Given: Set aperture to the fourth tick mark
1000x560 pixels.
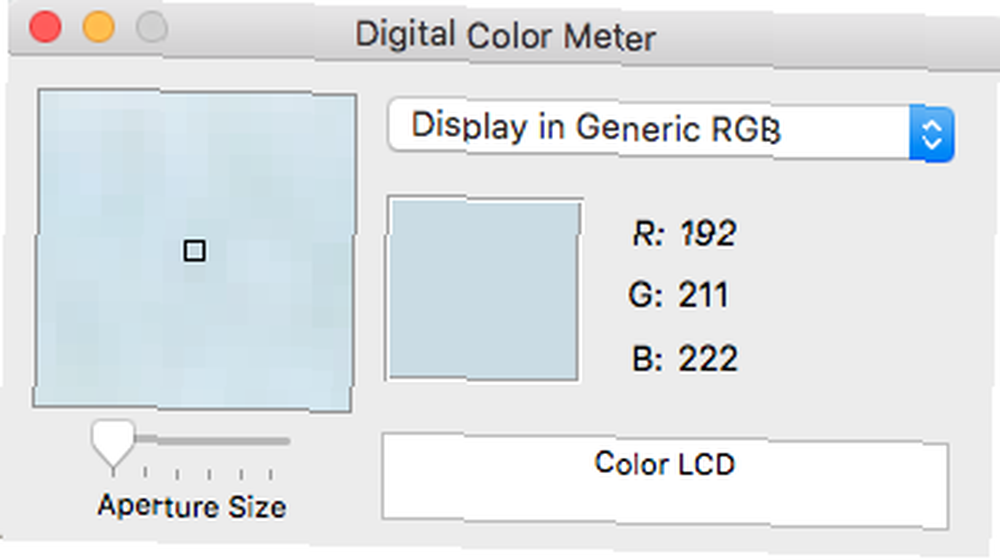Looking at the screenshot, I should [x=209, y=474].
